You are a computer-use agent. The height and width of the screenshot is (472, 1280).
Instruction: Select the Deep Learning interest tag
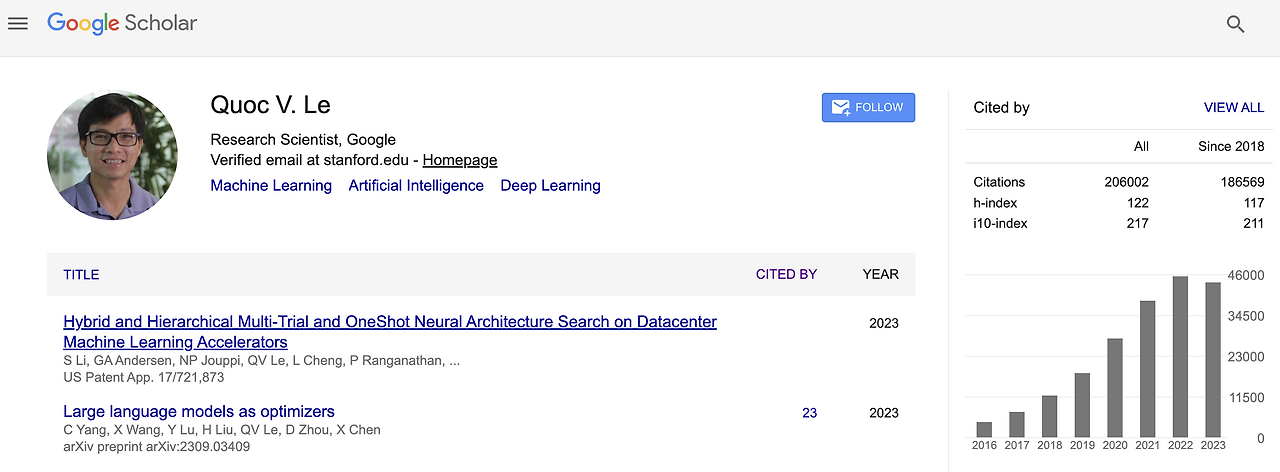(x=550, y=186)
